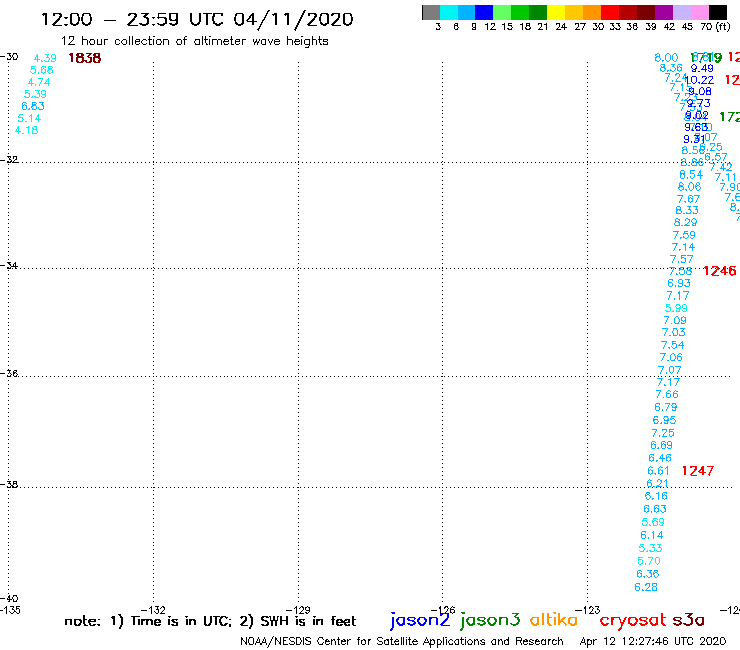Click the orange swatch in the legend bar
The height and width of the screenshot is (650, 740).
point(592,13)
